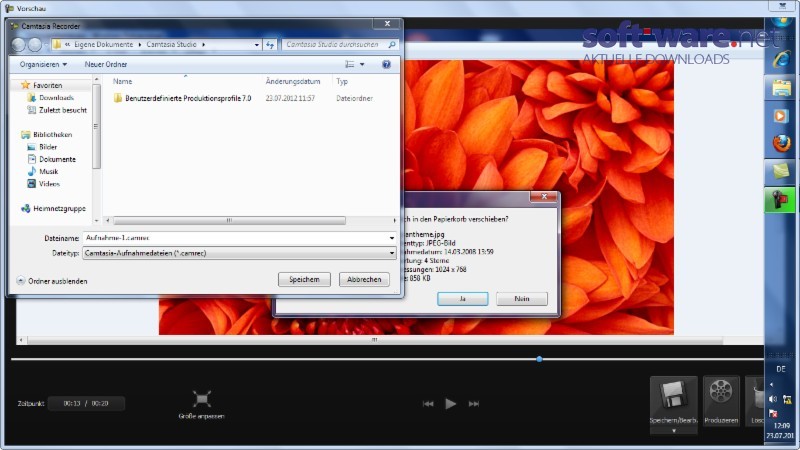This screenshot has height=450, width=800.
Task: Open view options dropdown arrow beside view icon
Action: (x=362, y=64)
